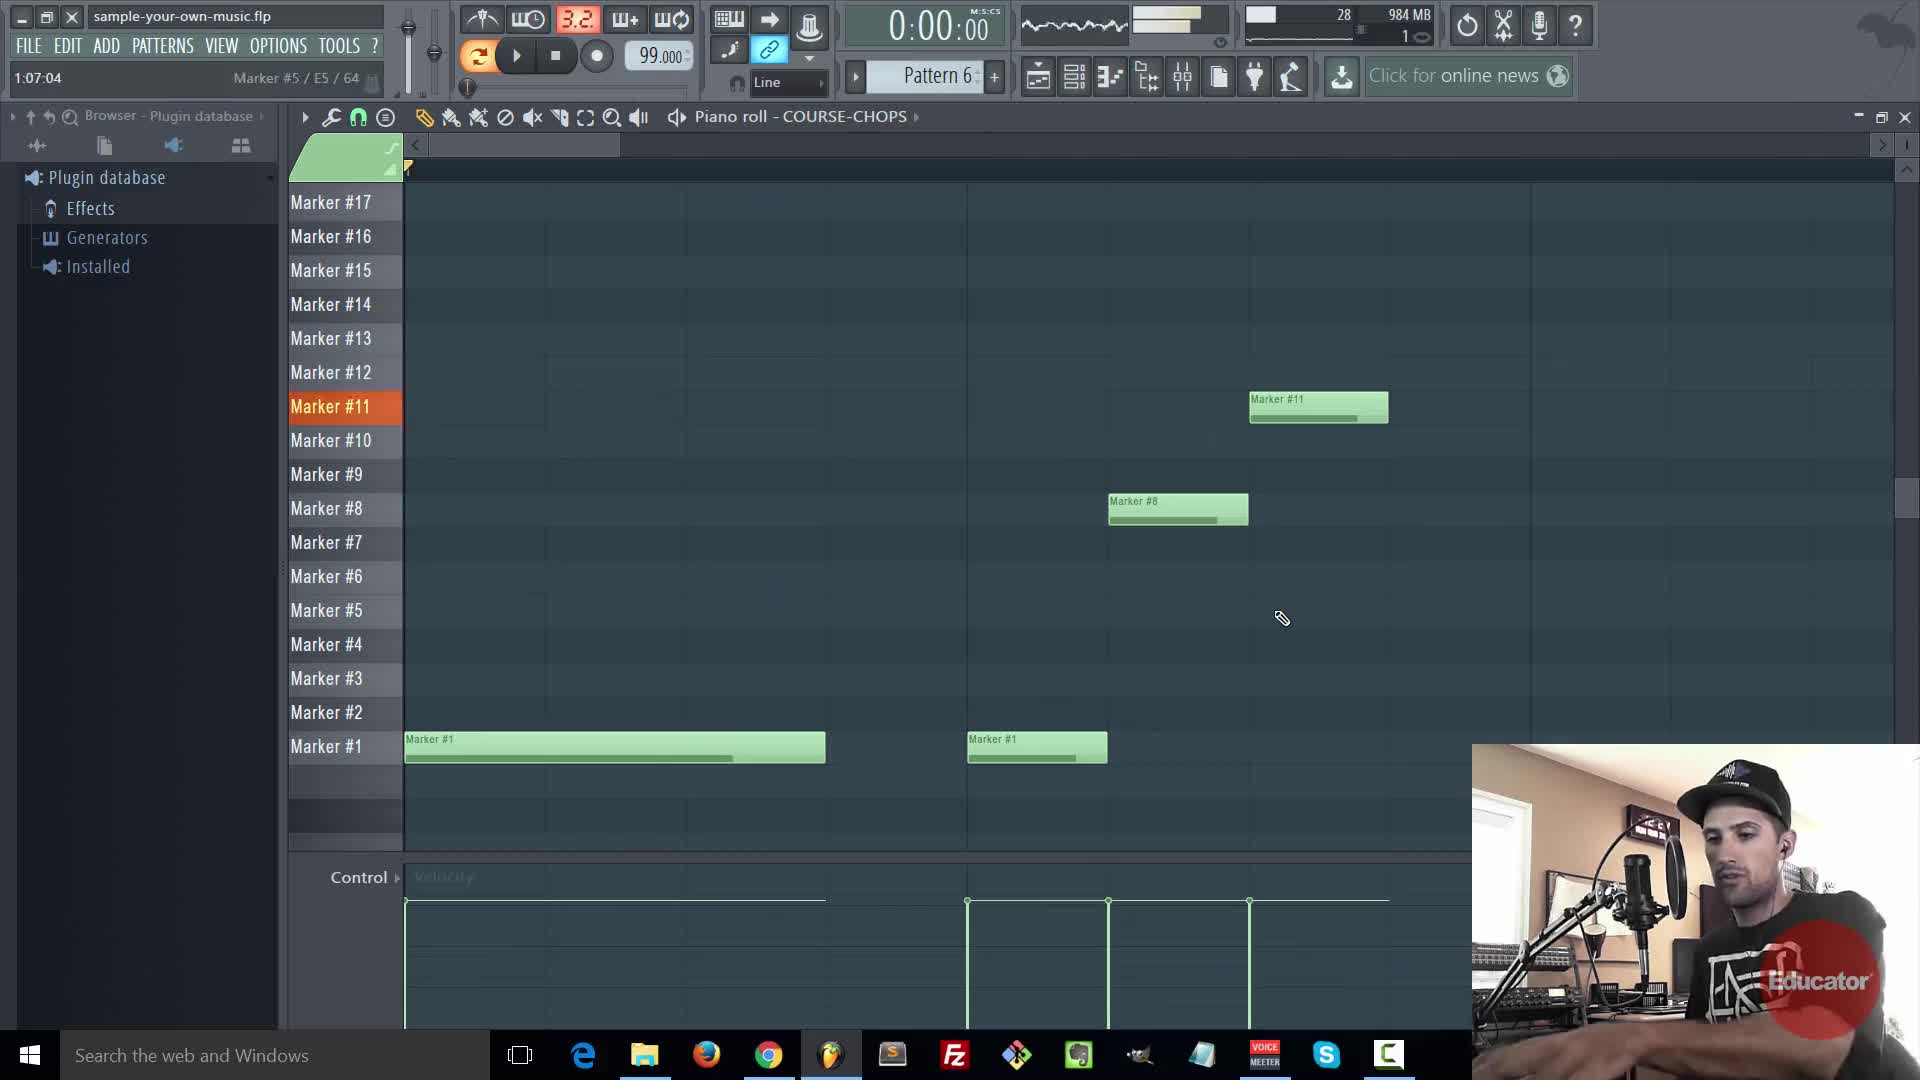Image resolution: width=1920 pixels, height=1080 pixels.
Task: Toggle song/pattern loop mode button
Action: point(478,56)
